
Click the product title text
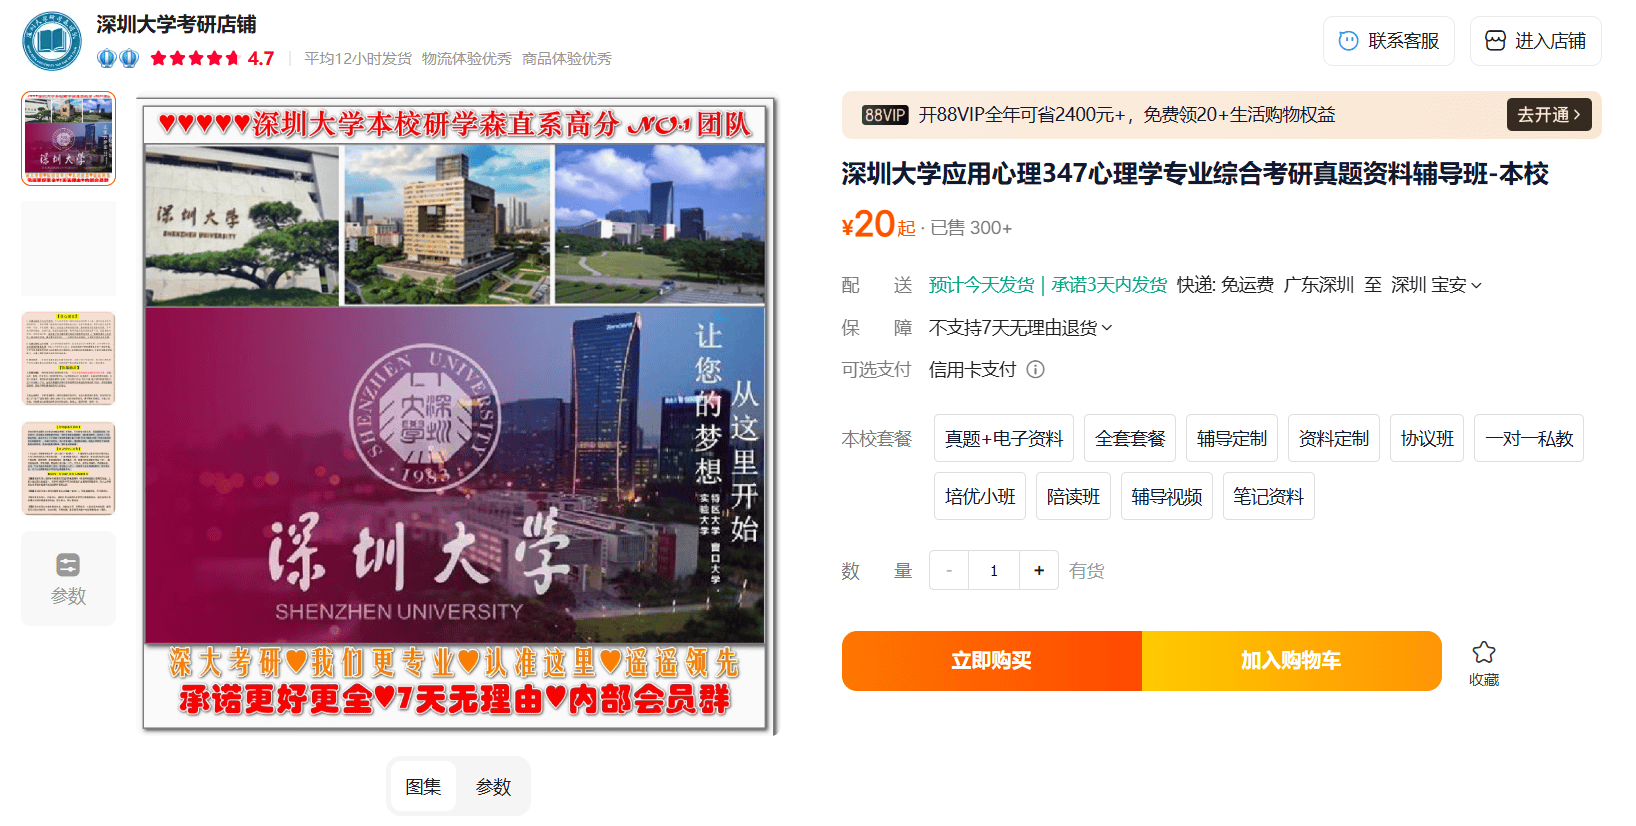pos(1195,174)
